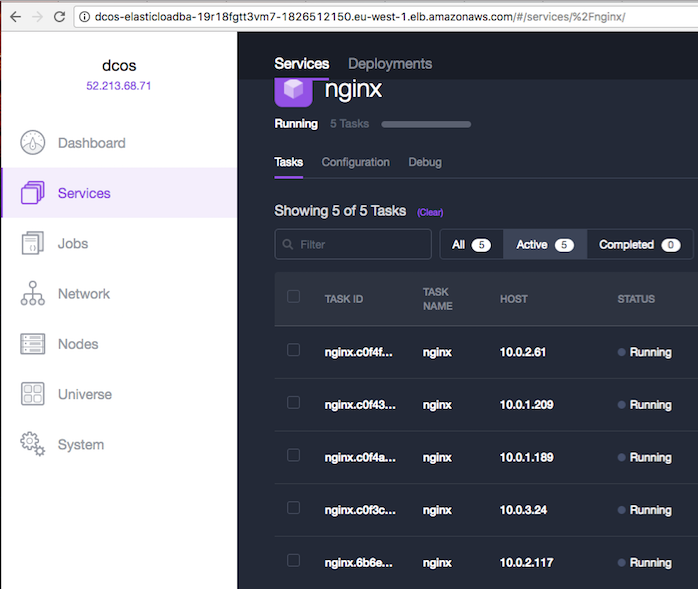
Task: Open System settings section
Action: coord(81,445)
